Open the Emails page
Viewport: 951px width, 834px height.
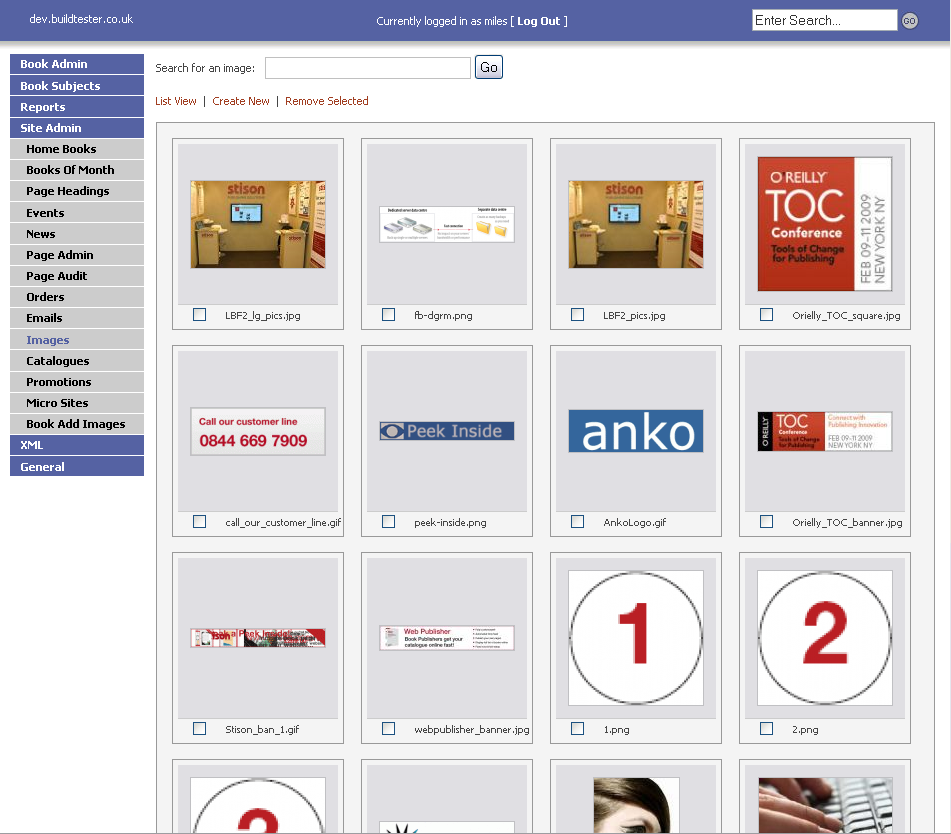point(77,318)
